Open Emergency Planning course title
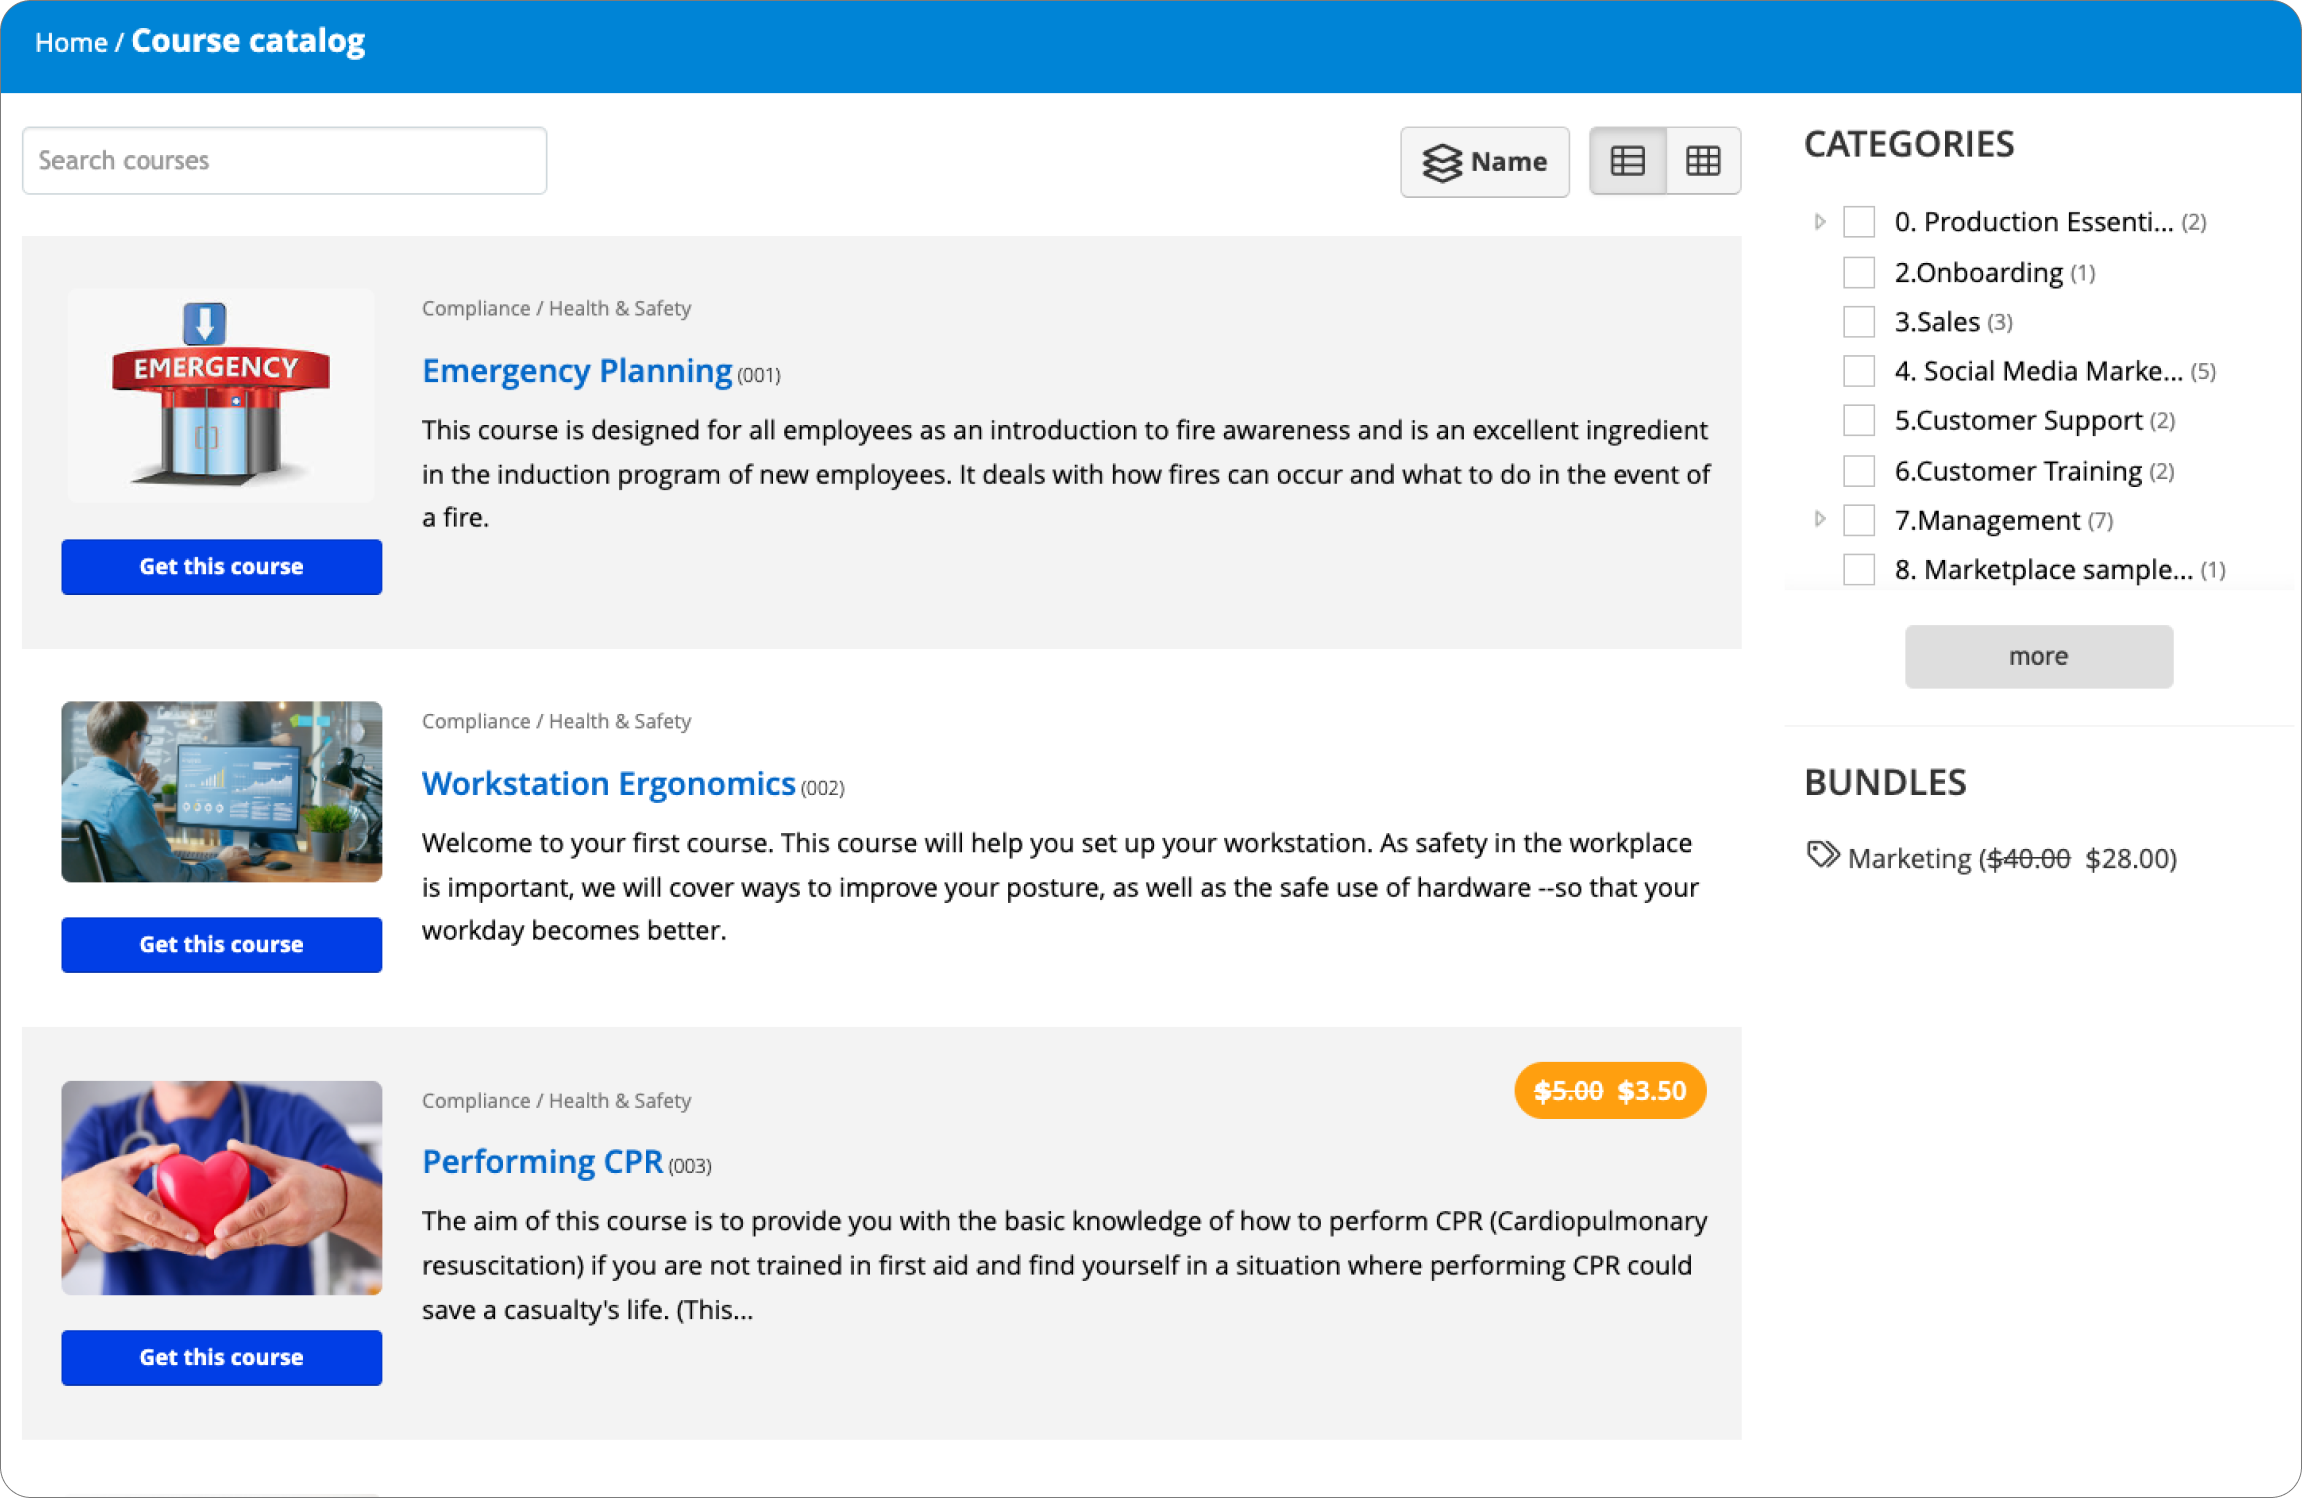The width and height of the screenshot is (2302, 1498). click(x=577, y=371)
